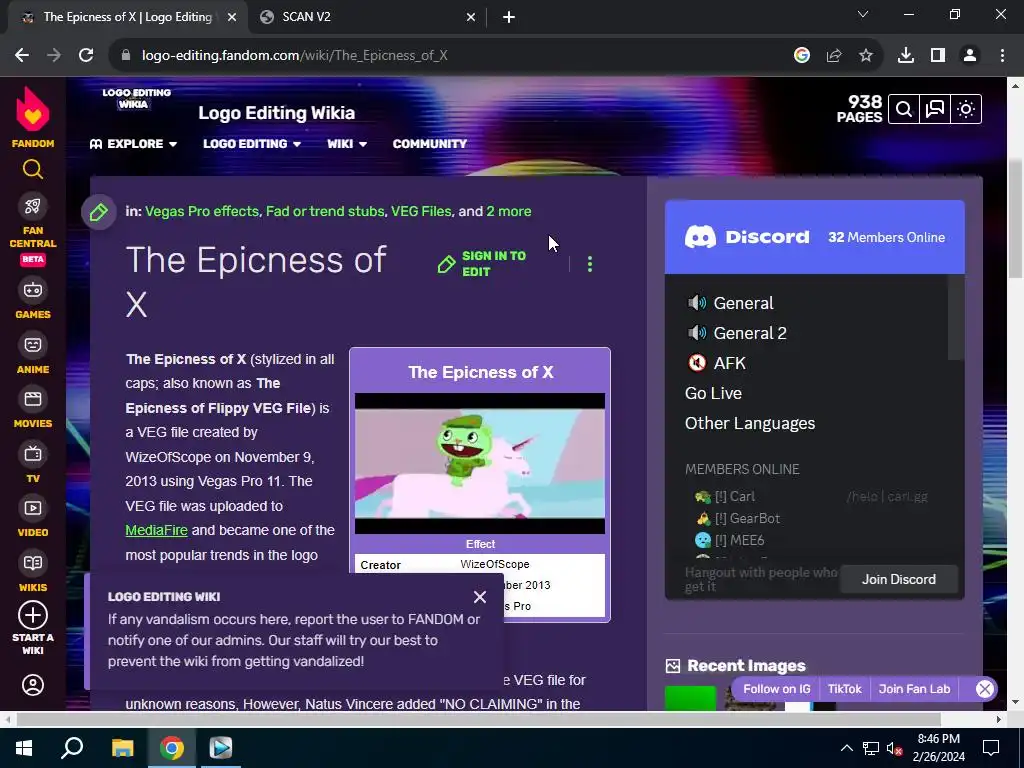Image resolution: width=1024 pixels, height=768 pixels.
Task: Toggle Chrome side panel icon
Action: (x=938, y=56)
